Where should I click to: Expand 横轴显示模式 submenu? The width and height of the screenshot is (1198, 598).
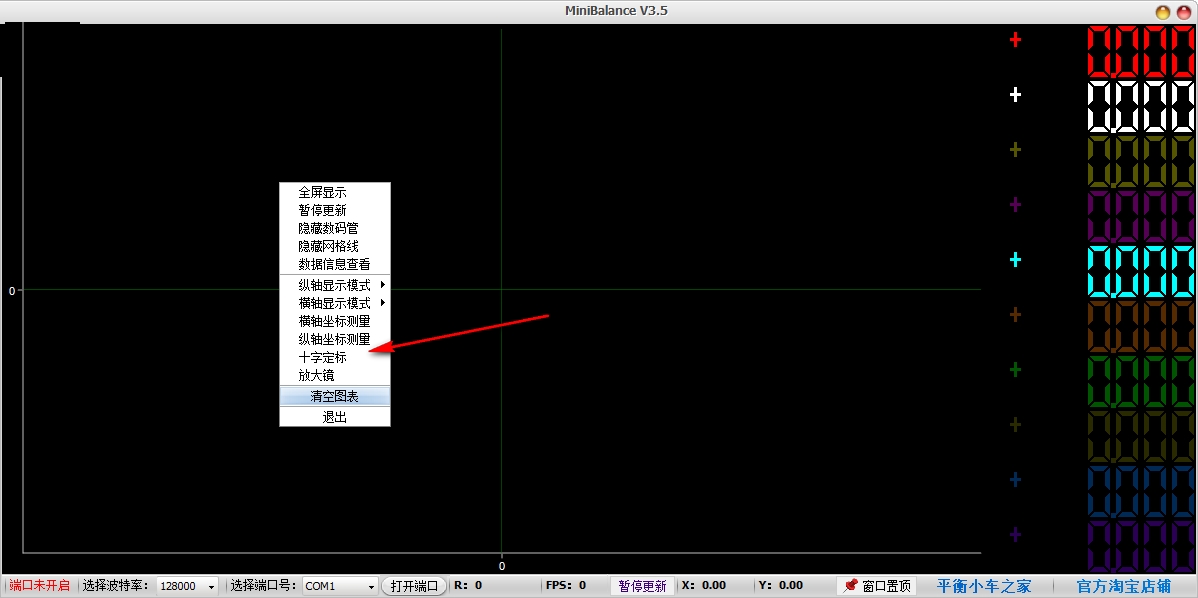[335, 303]
